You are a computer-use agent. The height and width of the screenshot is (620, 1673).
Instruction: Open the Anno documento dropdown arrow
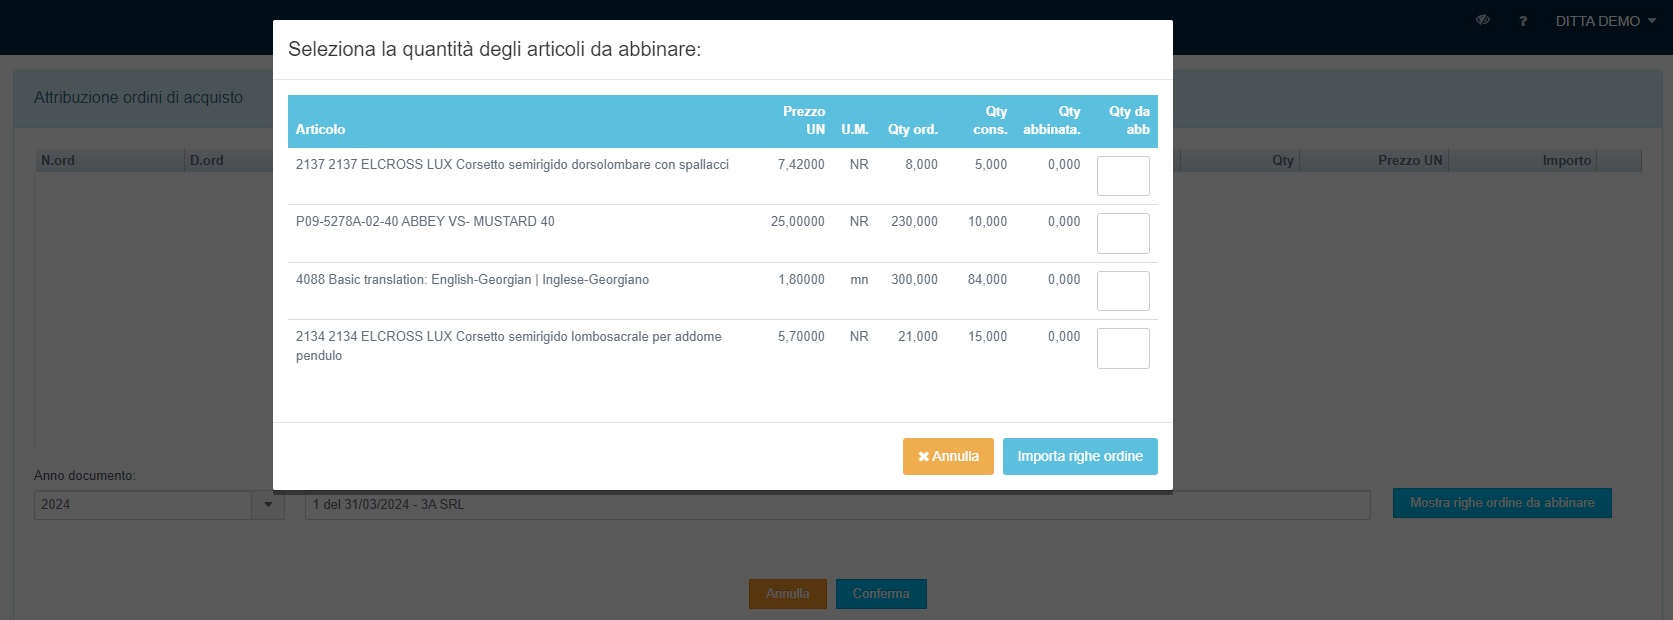(267, 505)
